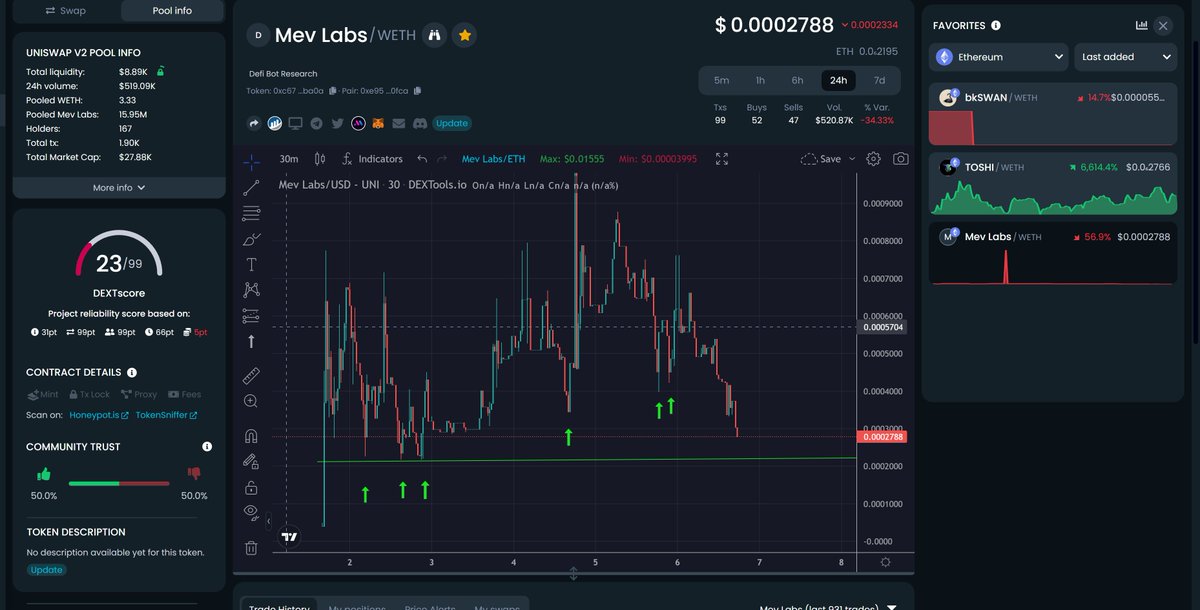This screenshot has height=610, width=1200.
Task: Copy the pair address 0xe95...0fca
Action: (417, 91)
